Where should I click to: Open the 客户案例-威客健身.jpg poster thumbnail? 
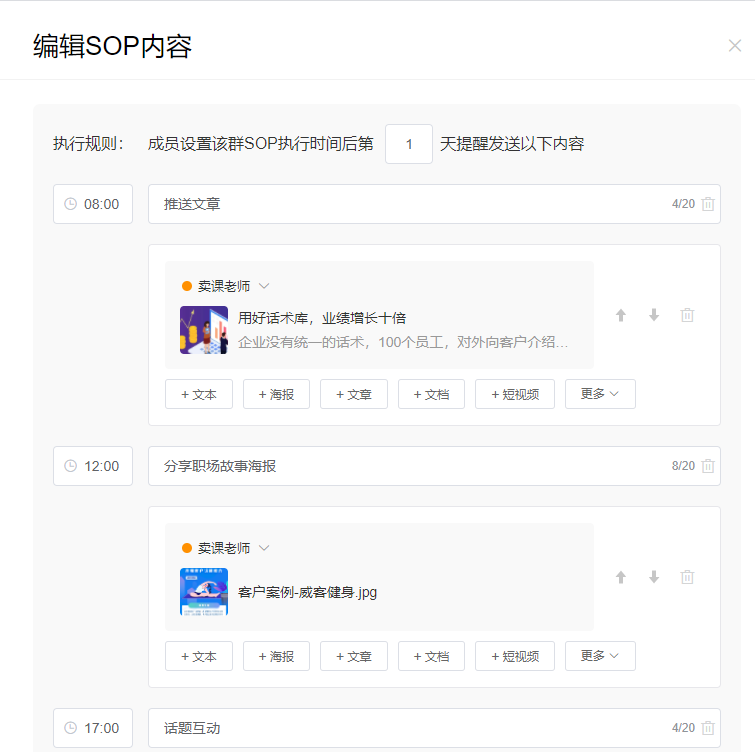coord(204,592)
